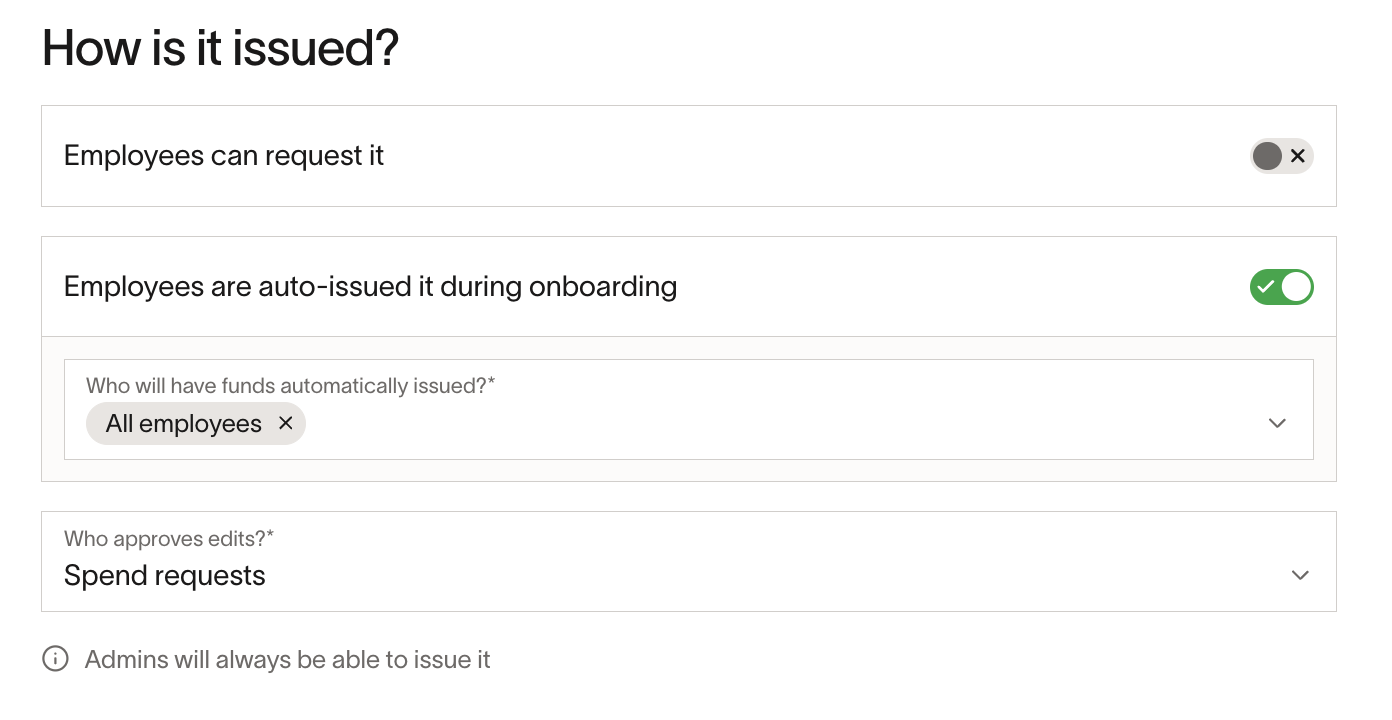The width and height of the screenshot is (1392, 720).
Task: Focus the Who will have funds issued field
Action: pyautogui.click(x=688, y=410)
